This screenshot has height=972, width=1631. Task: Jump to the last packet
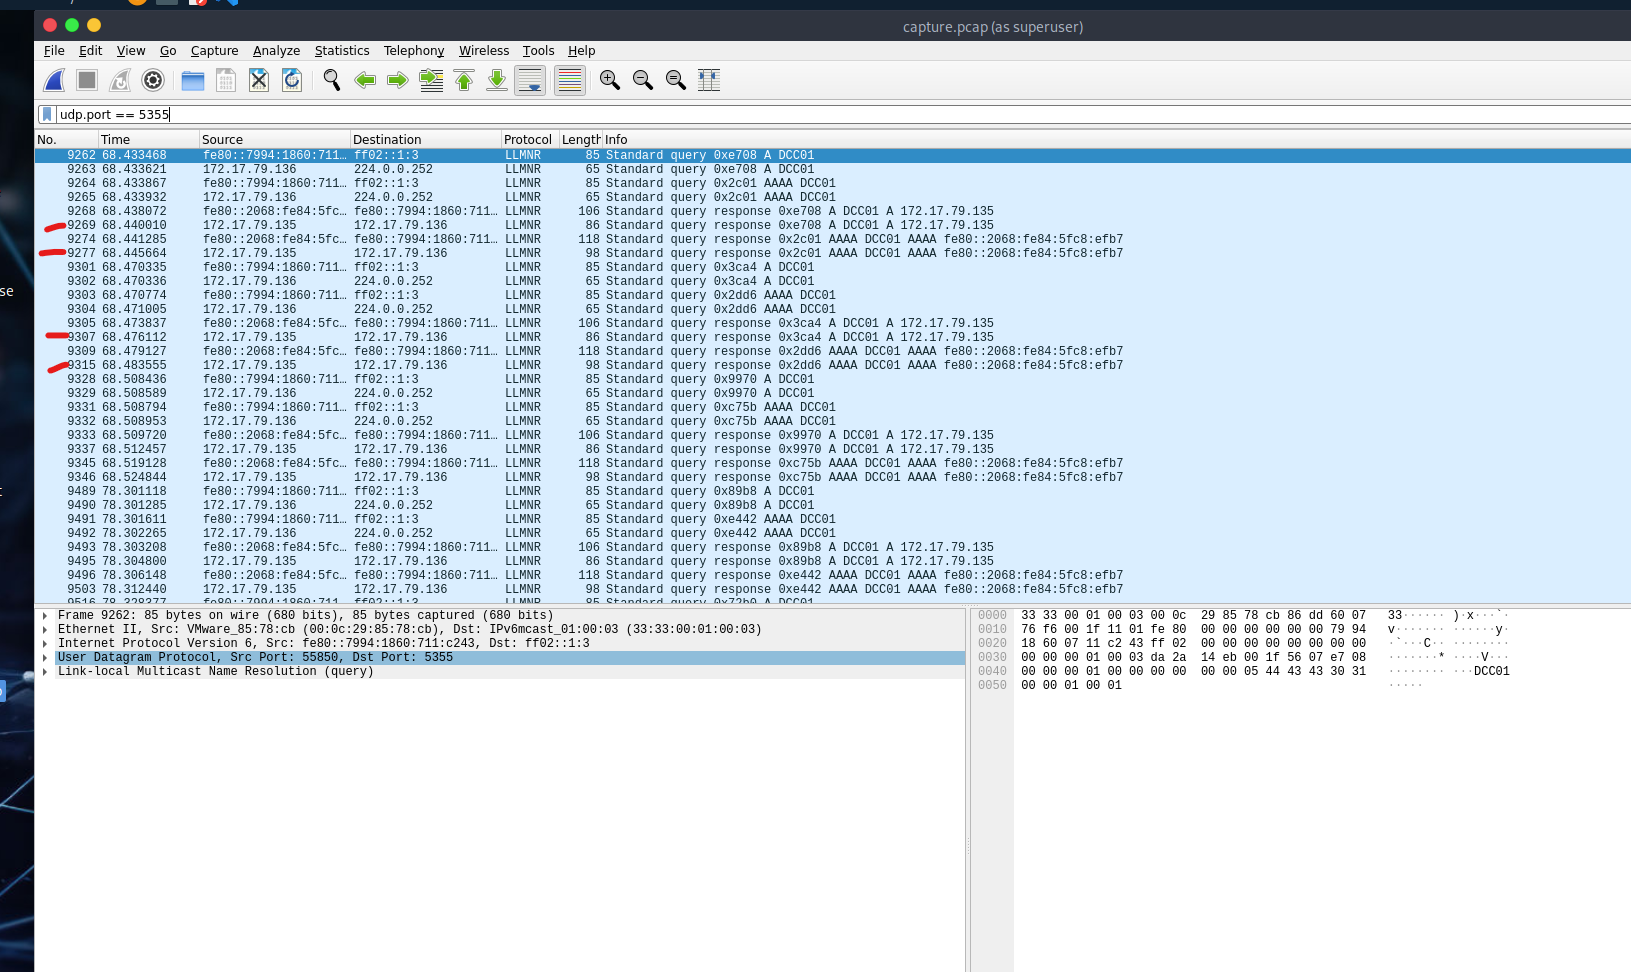497,80
